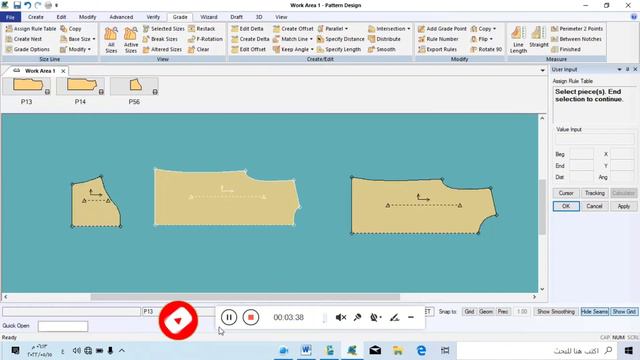This screenshot has height=360, width=640.
Task: Select Add Grade Point tool
Action: click(x=442, y=29)
